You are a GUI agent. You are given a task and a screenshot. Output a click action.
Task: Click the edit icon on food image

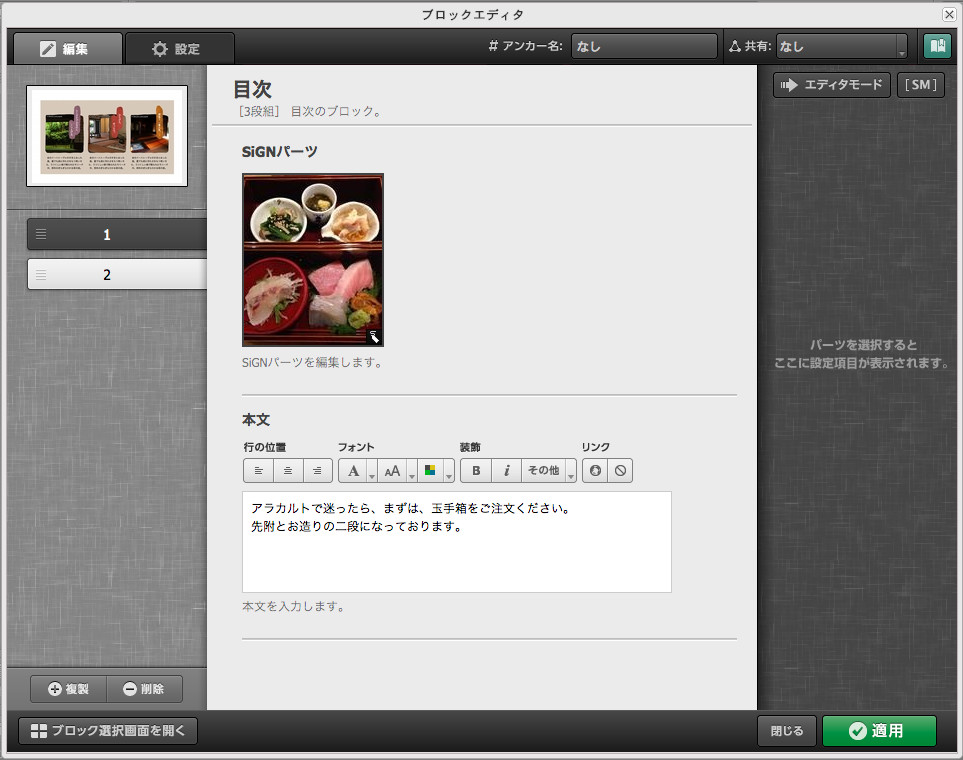(x=373, y=337)
